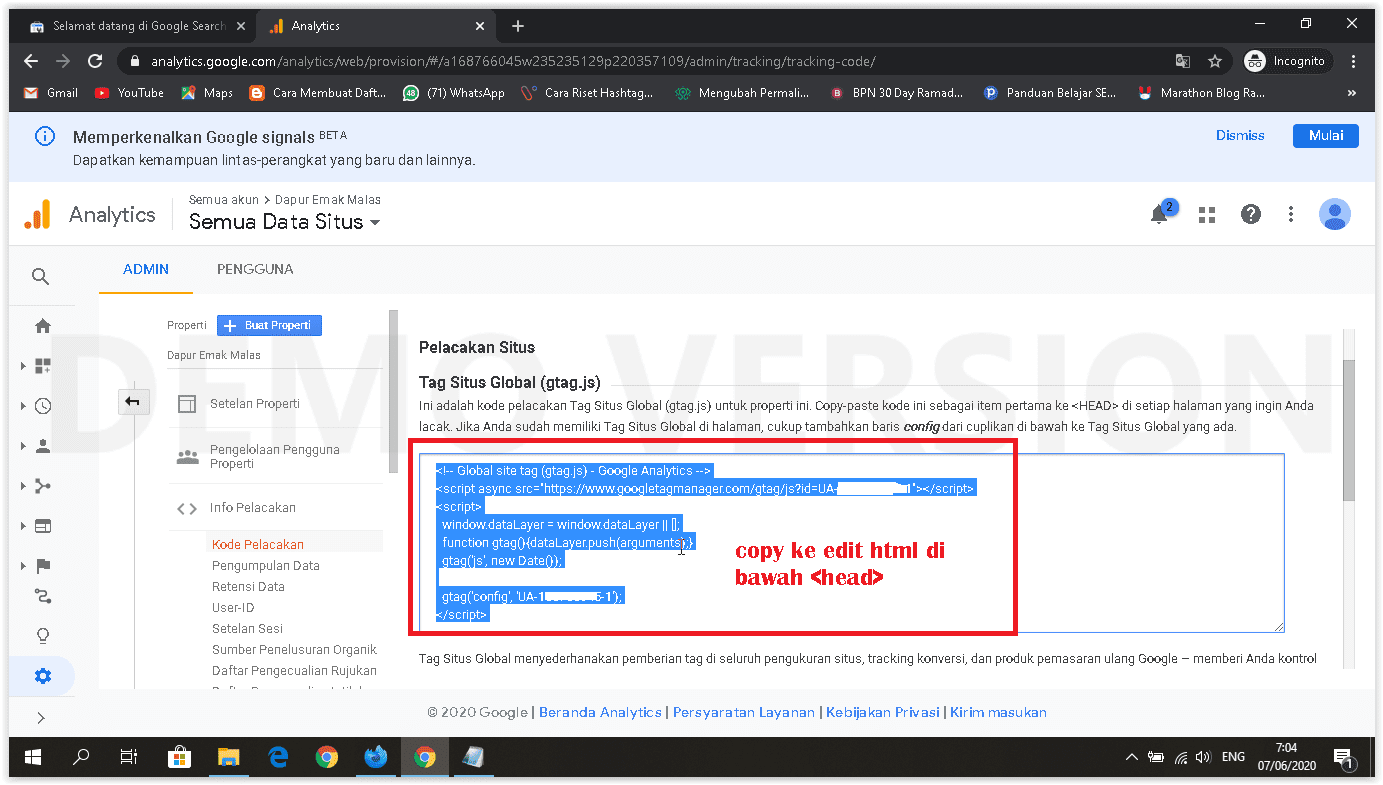Click the browser back arrow
Viewport: 1383px width, 785px height.
tap(31, 61)
